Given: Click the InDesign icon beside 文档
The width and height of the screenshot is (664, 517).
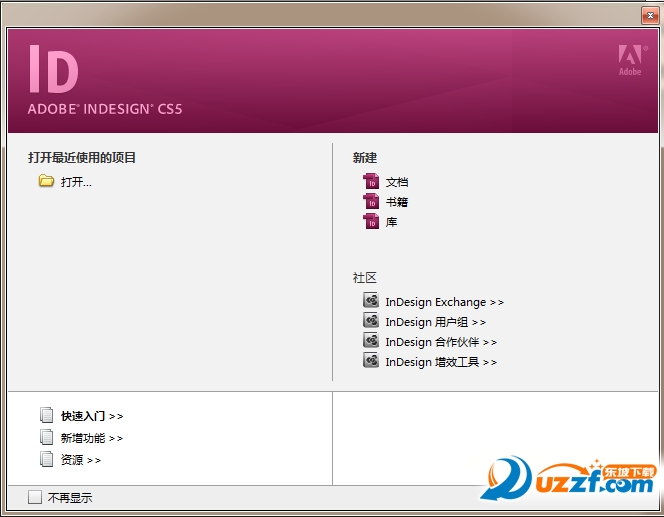Looking at the screenshot, I should (371, 181).
